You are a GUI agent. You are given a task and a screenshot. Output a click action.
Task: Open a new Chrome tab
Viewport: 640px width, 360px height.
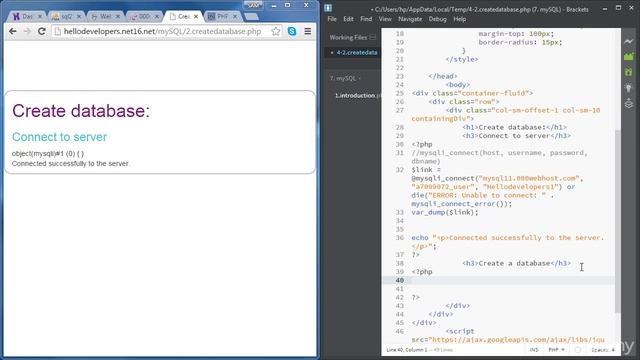click(251, 16)
